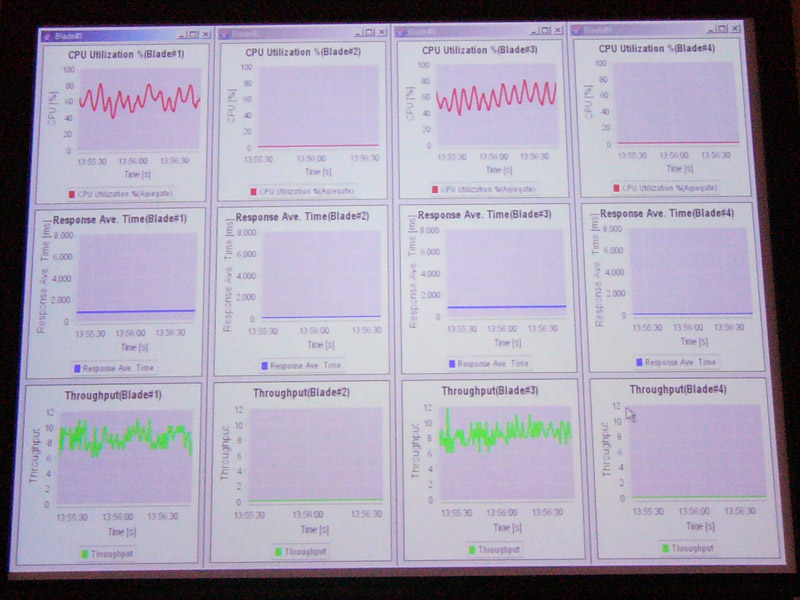Click the Blade#2 window title bar icon
The image size is (800, 600).
click(223, 34)
